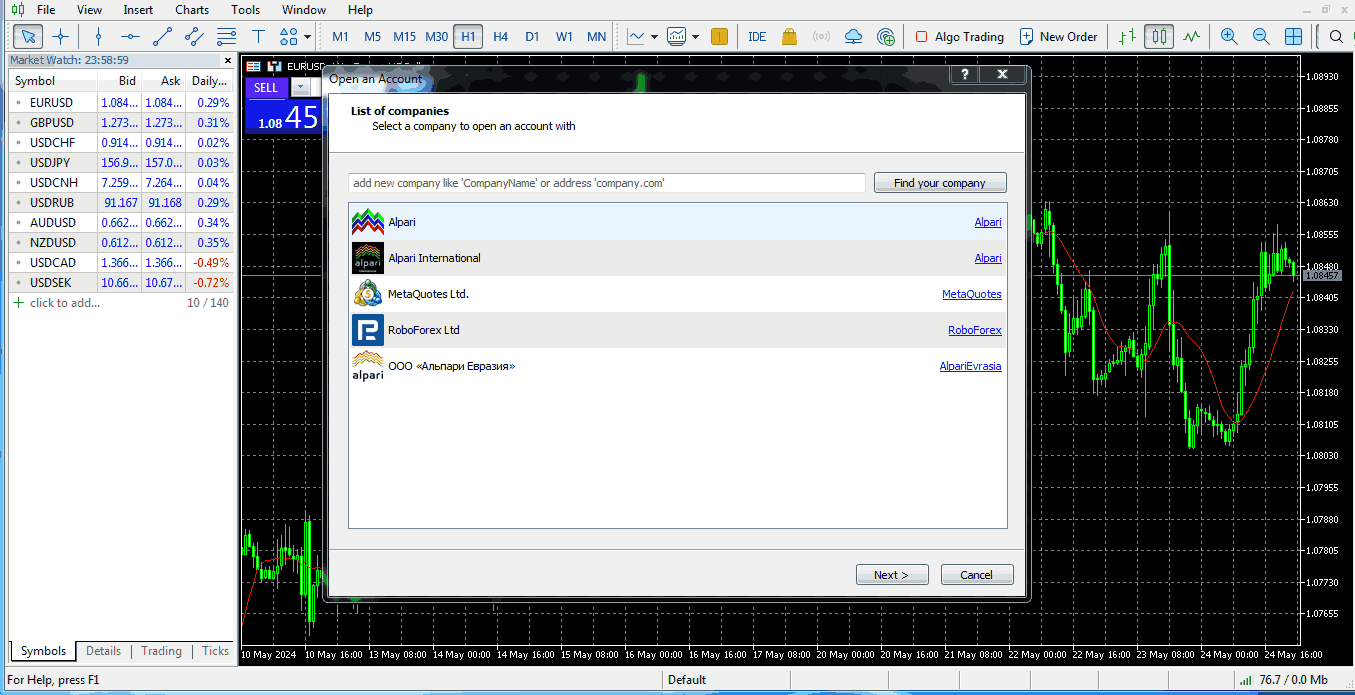1355x695 pixels.
Task: Switch to the Ticks tab
Action: tap(215, 651)
